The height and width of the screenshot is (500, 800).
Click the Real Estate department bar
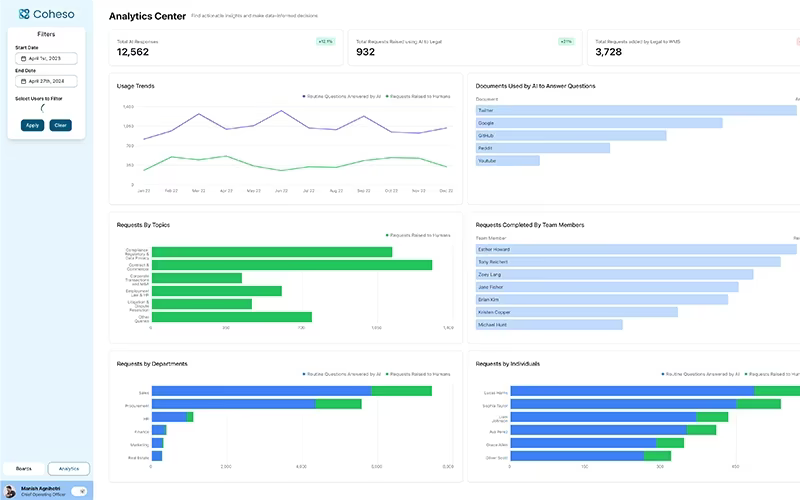(x=157, y=456)
